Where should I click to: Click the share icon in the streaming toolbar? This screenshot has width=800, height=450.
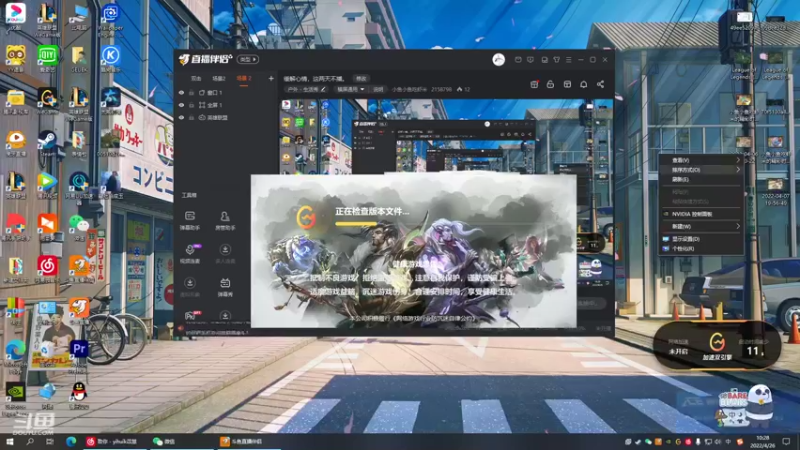point(601,84)
